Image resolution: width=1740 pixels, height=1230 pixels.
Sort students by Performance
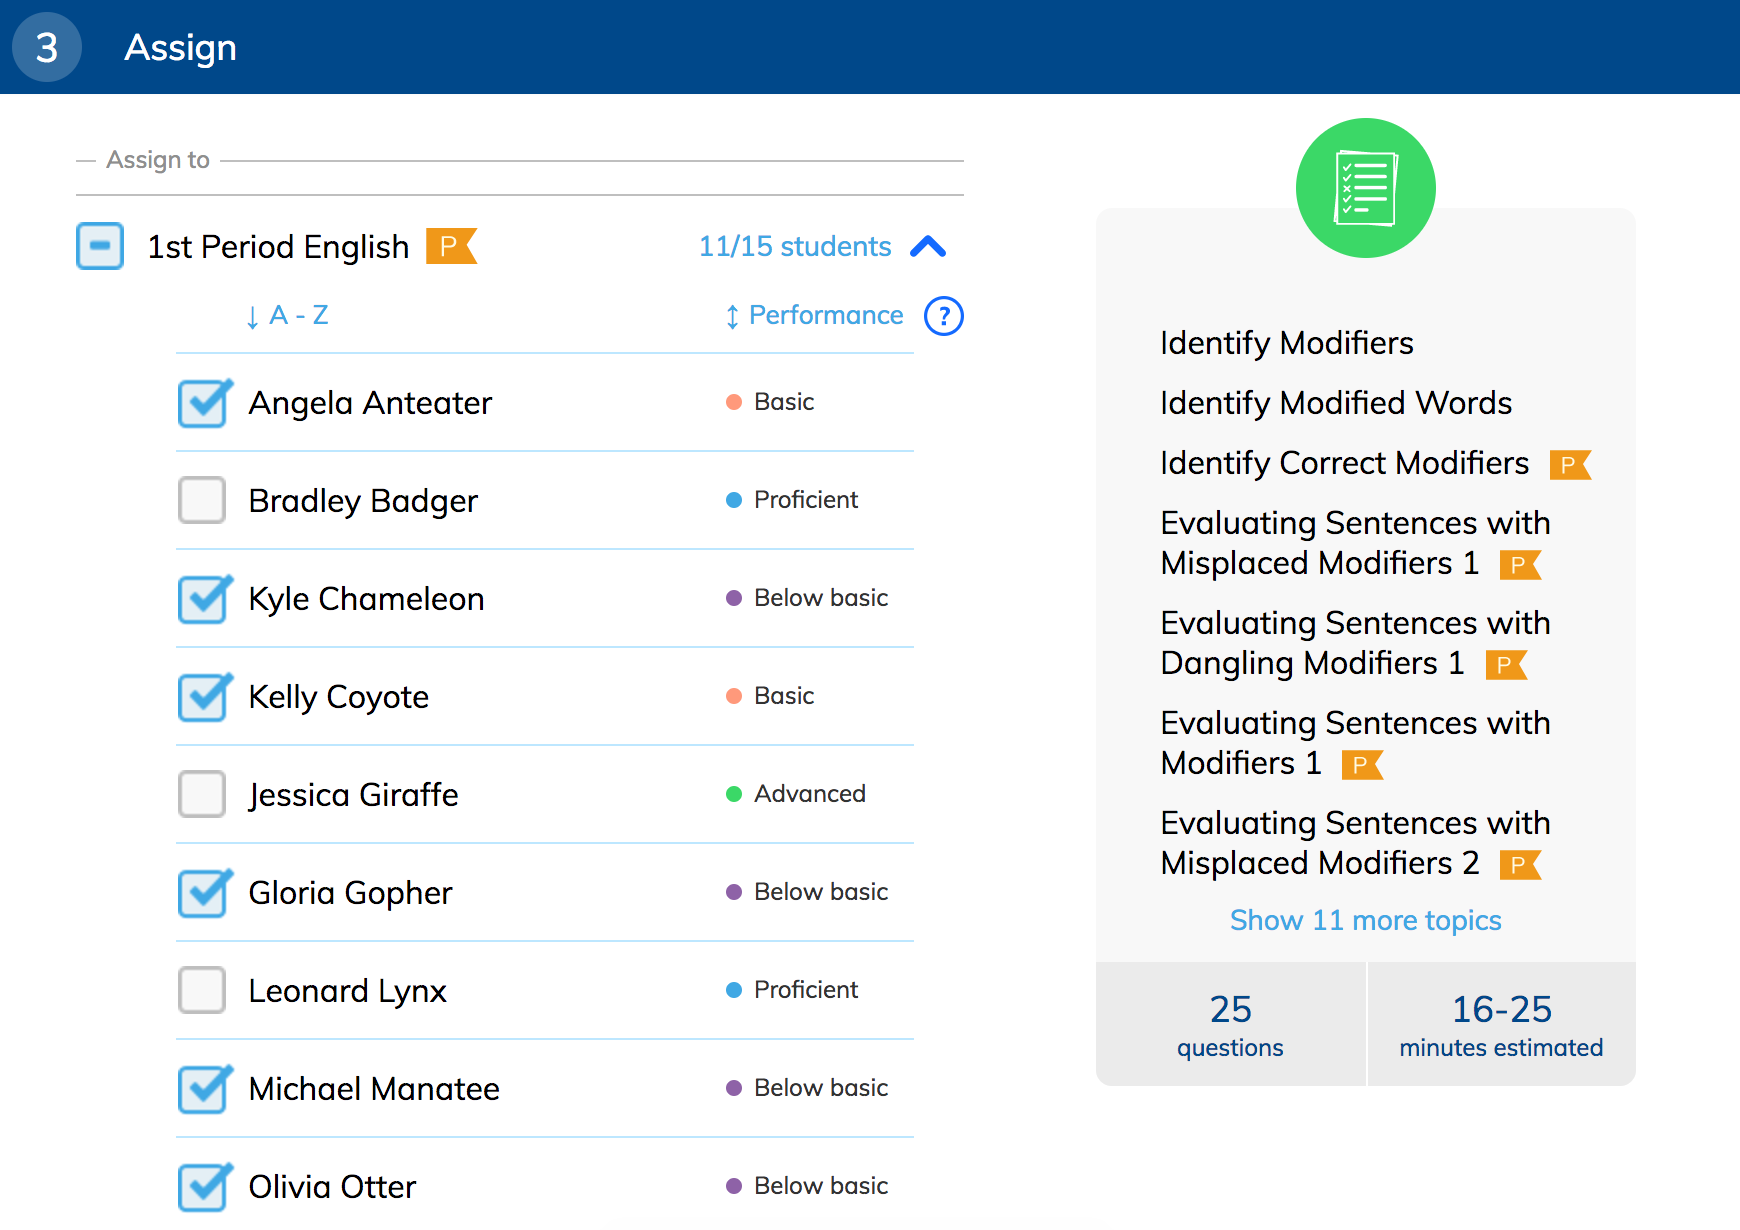pos(814,316)
